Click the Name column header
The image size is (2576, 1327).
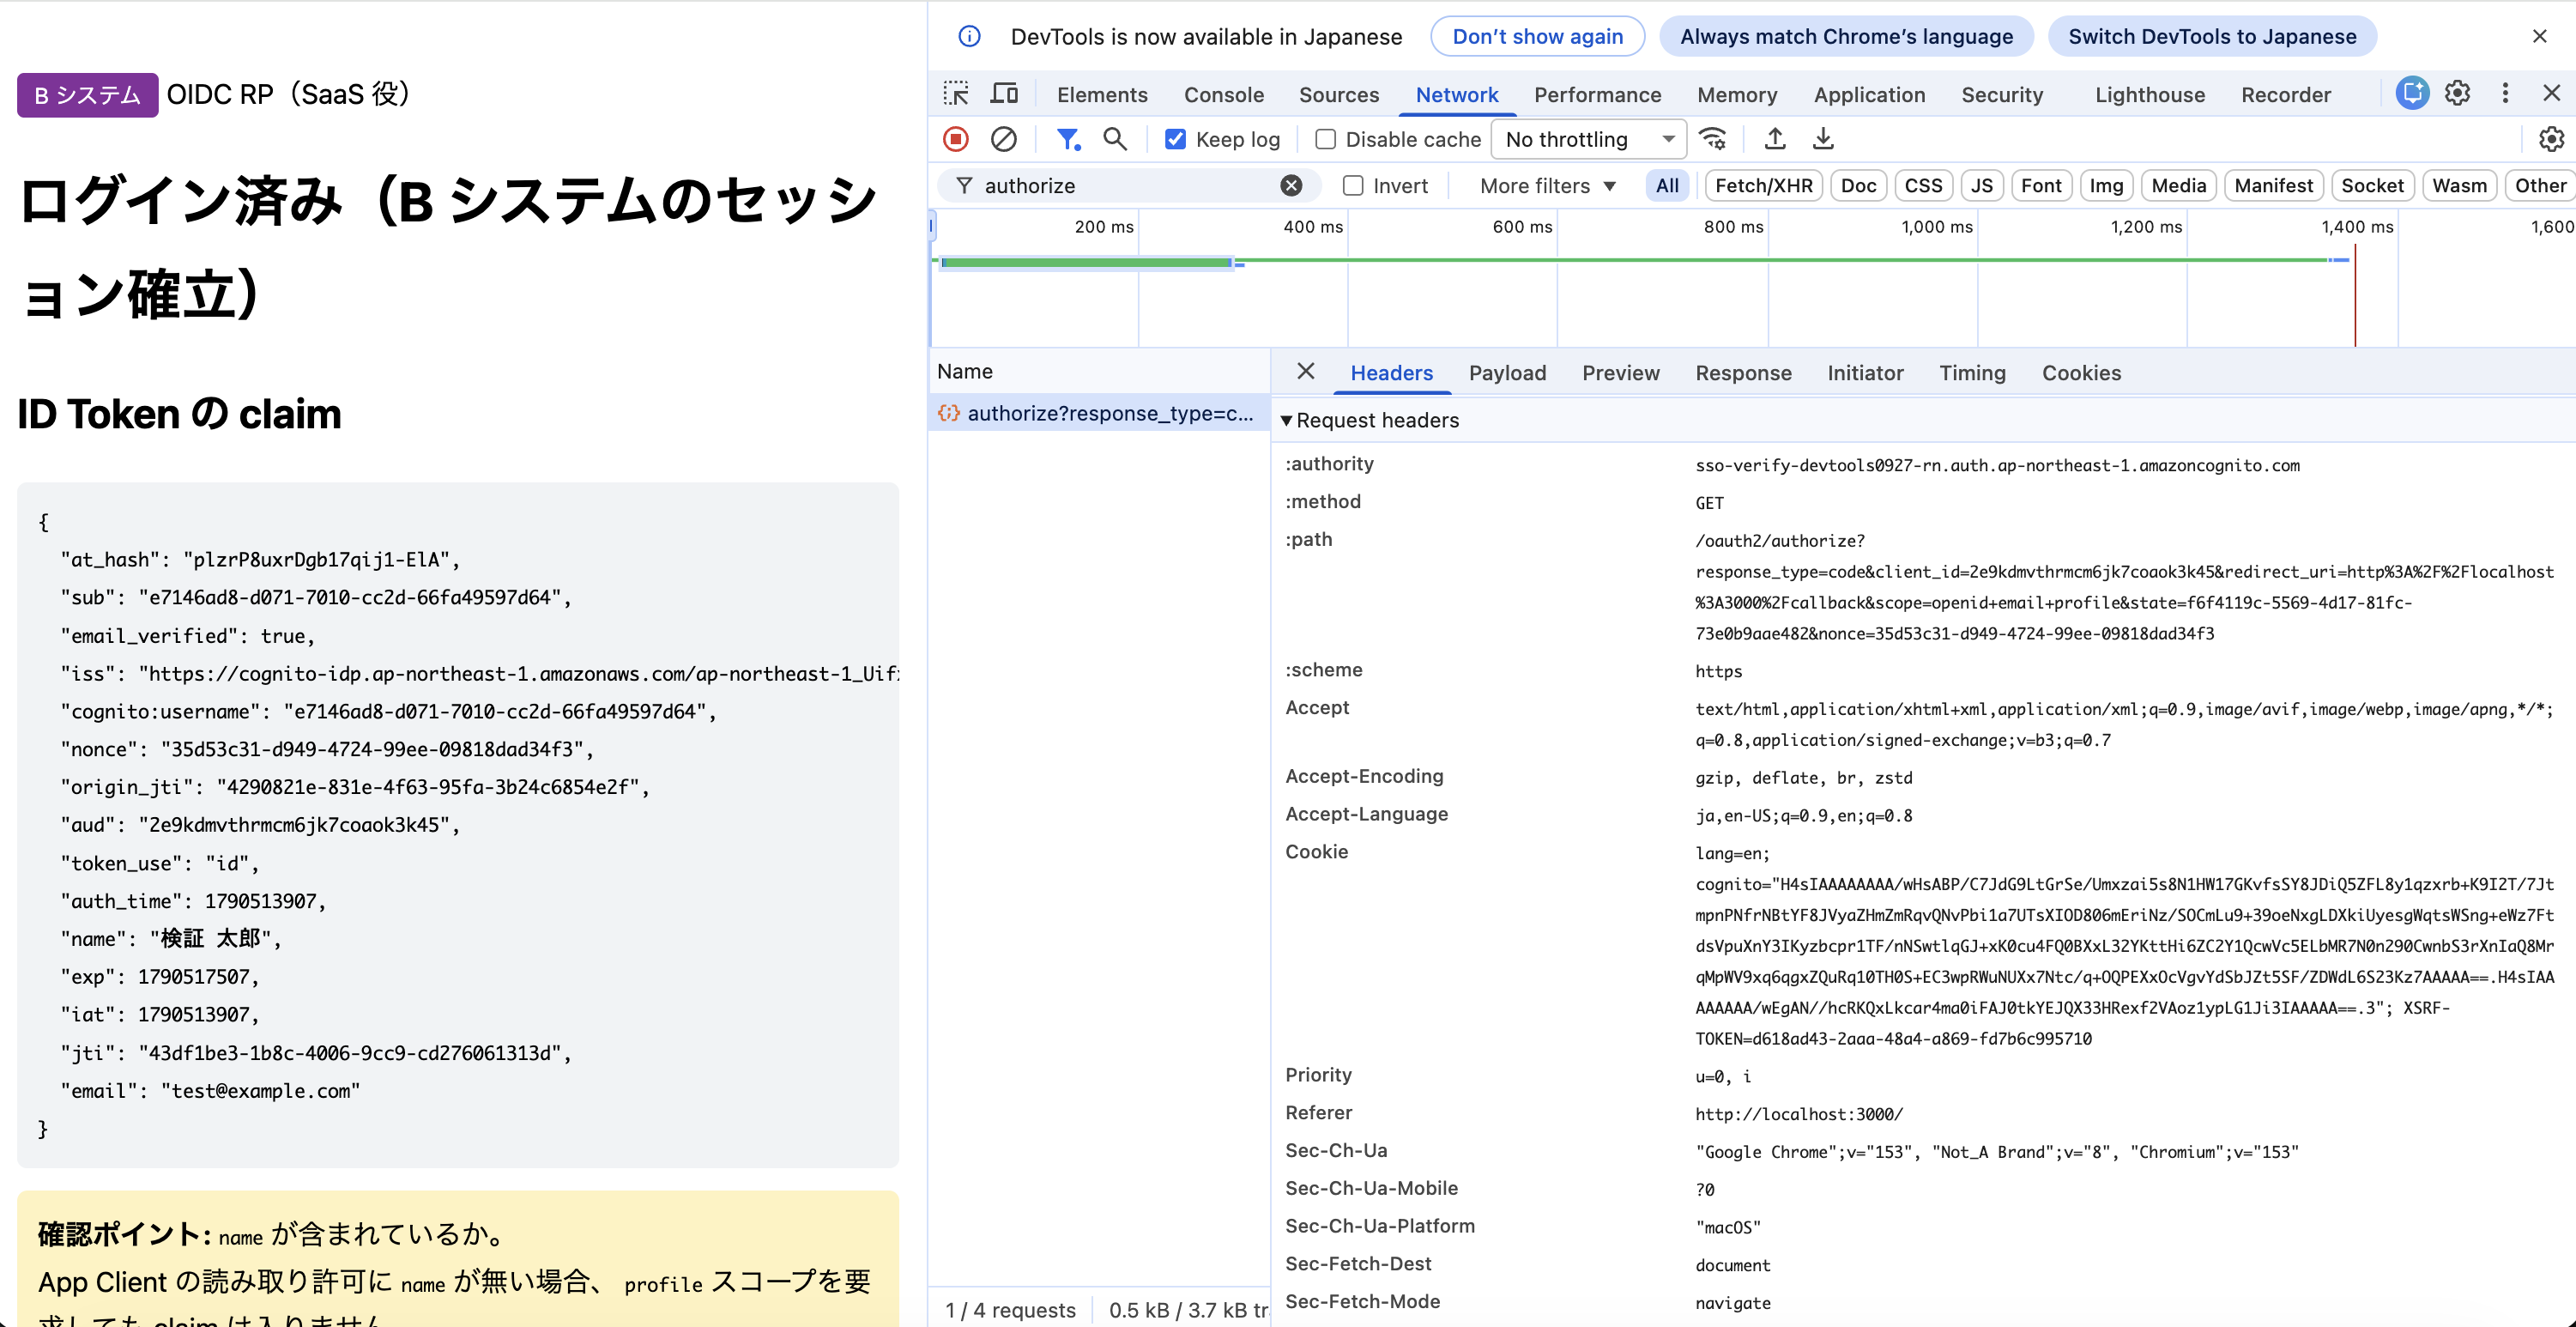coord(1099,371)
